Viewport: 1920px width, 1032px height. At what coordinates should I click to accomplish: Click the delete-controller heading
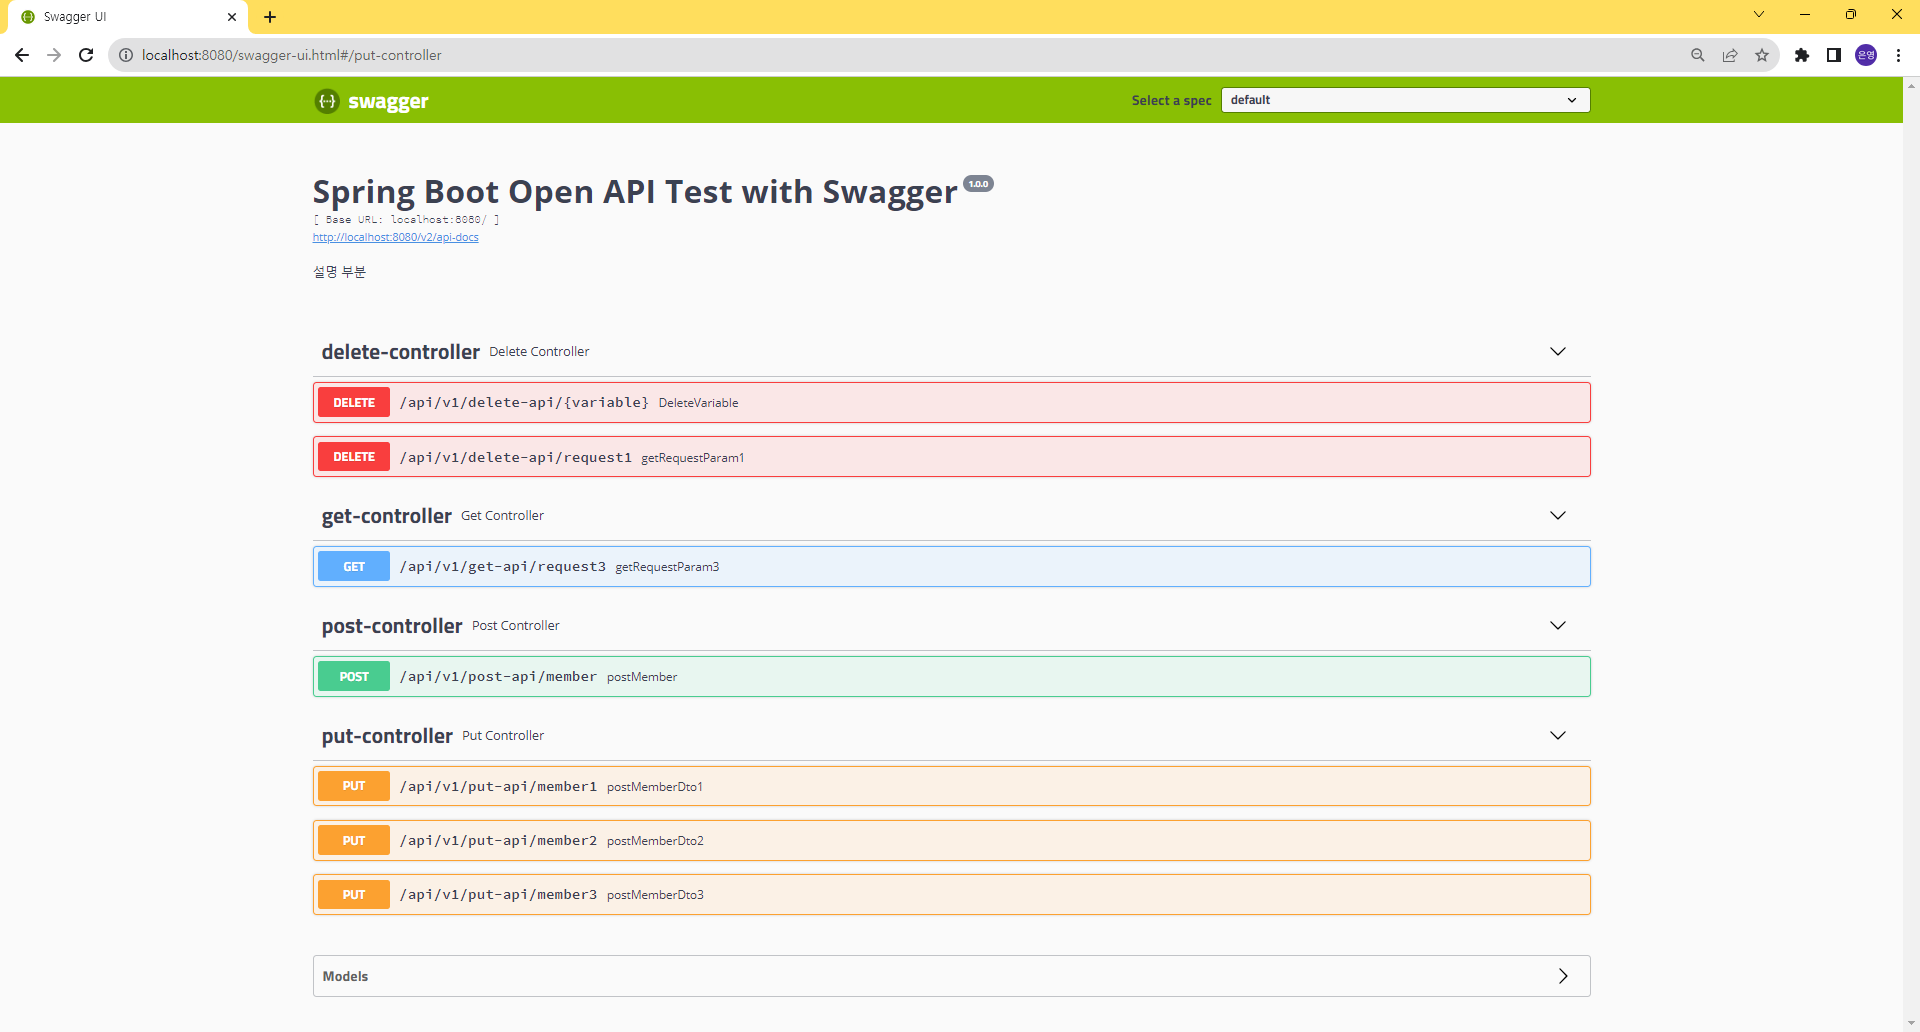[400, 352]
